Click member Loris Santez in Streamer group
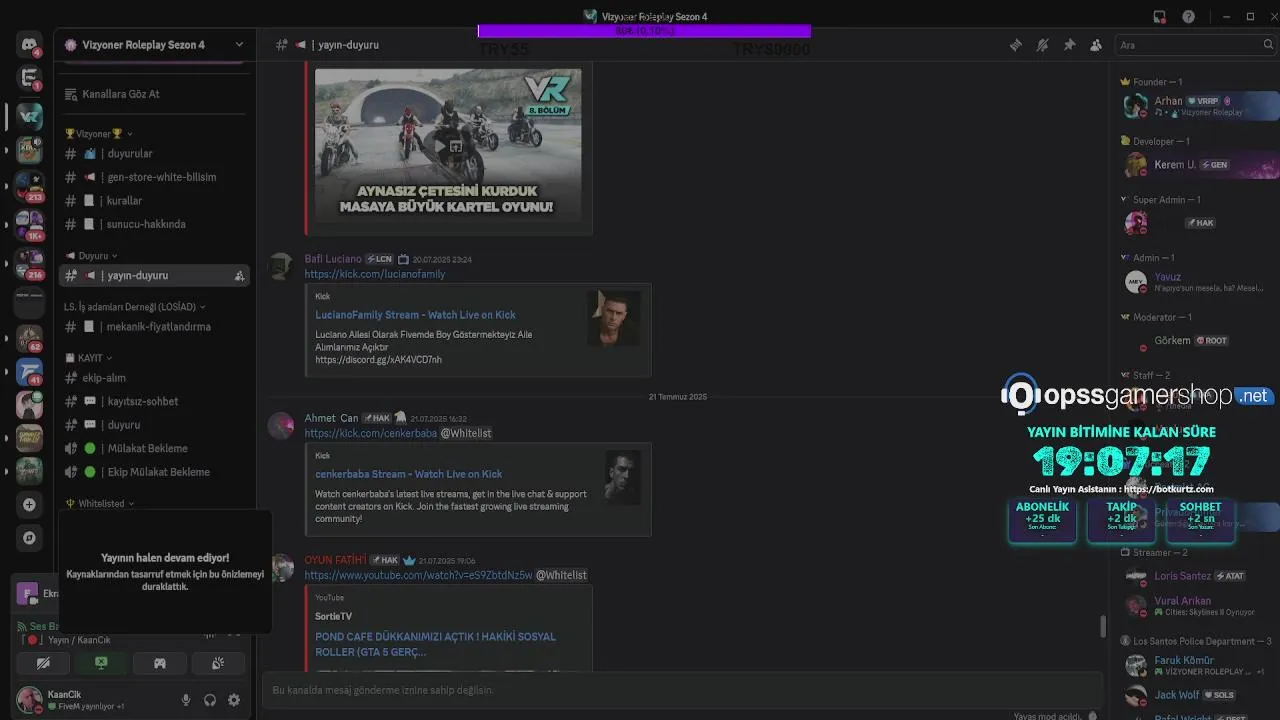 [1196, 576]
